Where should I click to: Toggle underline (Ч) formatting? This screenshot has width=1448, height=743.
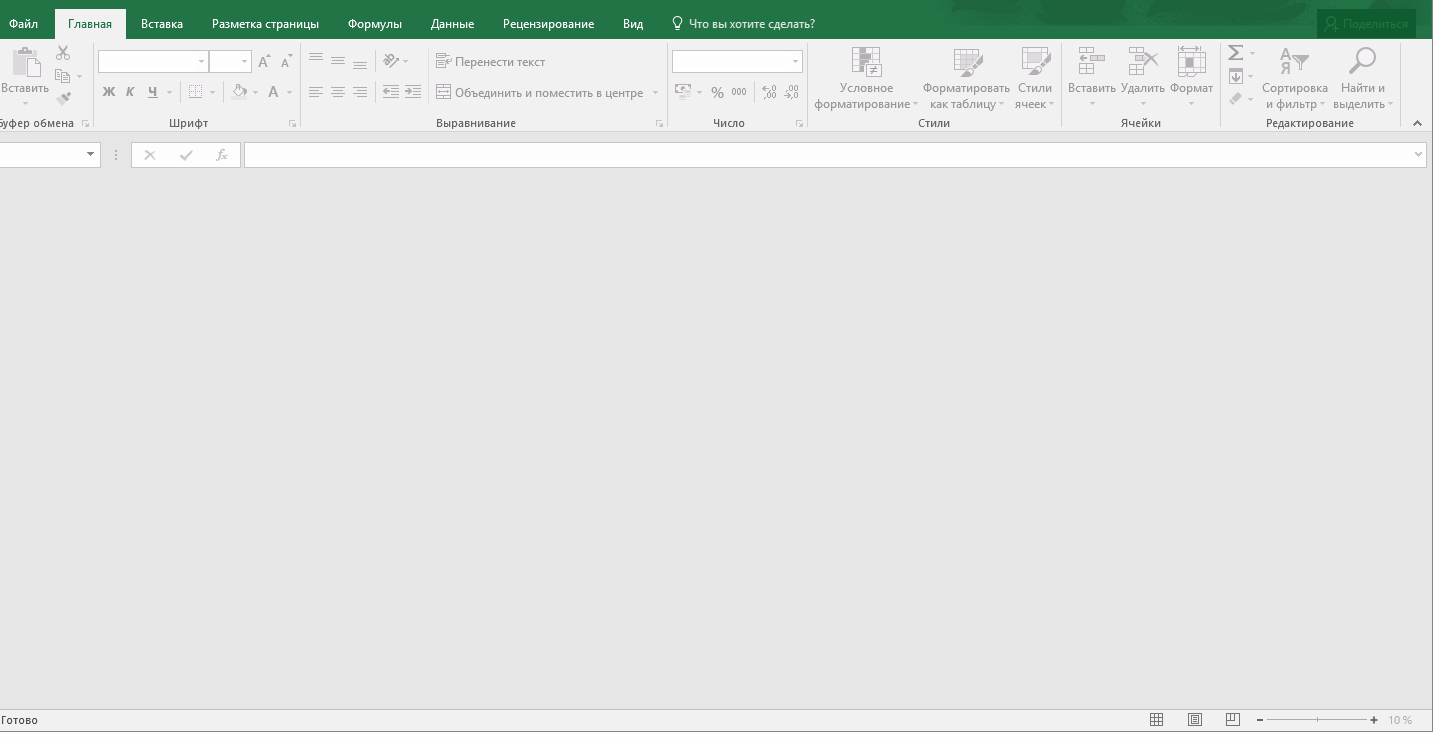point(152,92)
